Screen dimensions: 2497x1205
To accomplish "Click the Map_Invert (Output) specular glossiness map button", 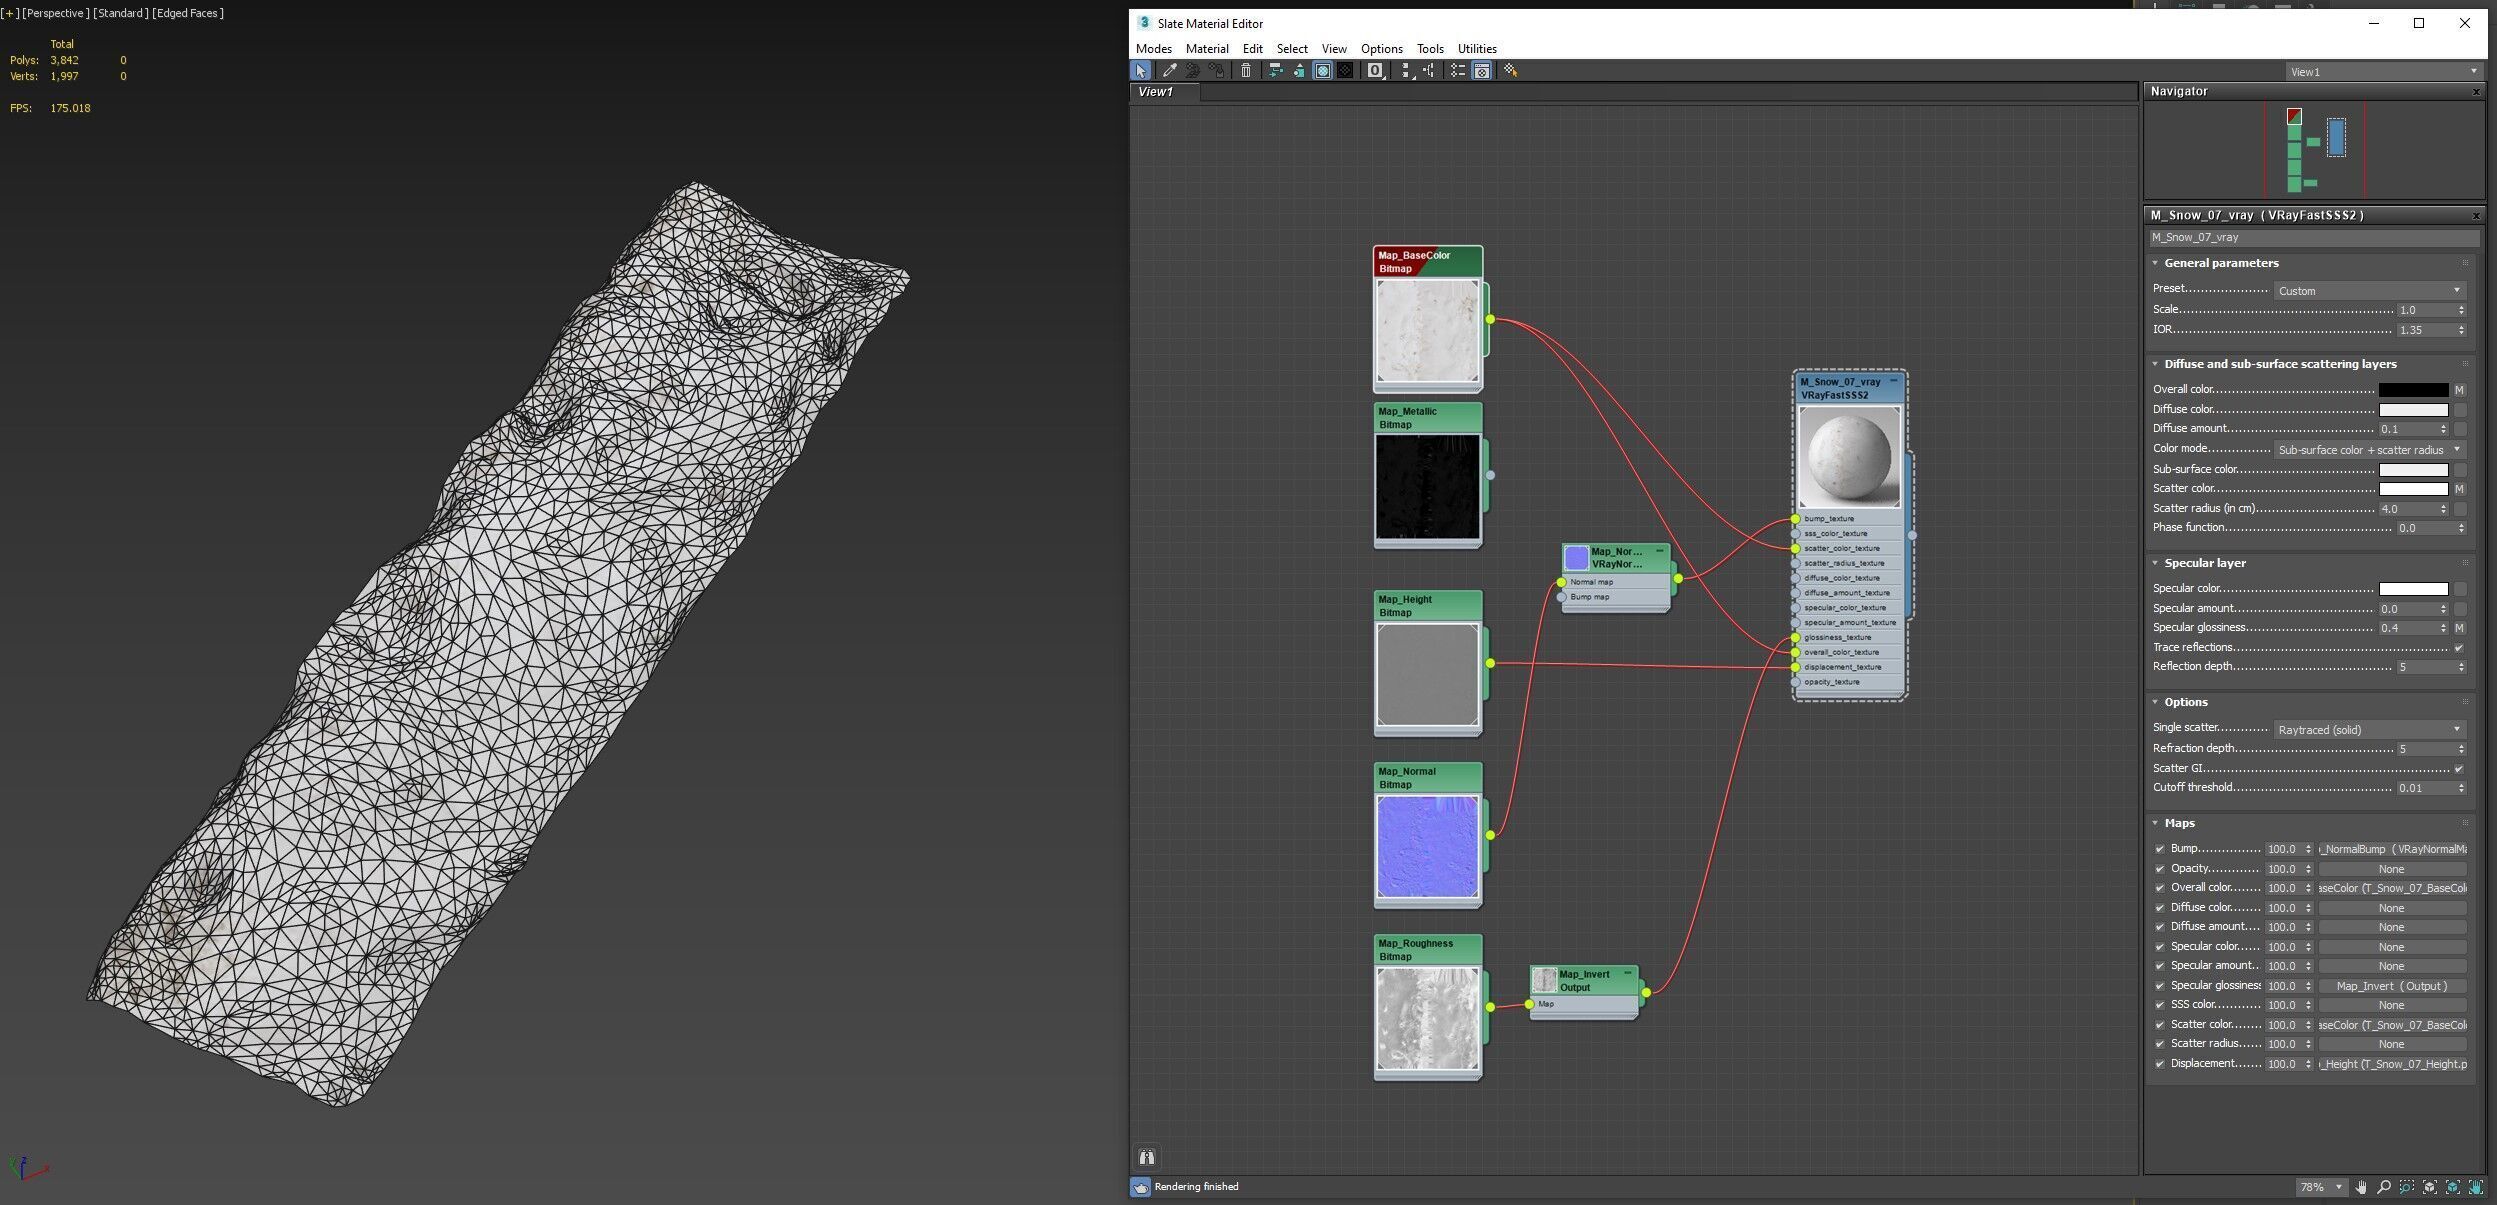I will pos(2391,986).
